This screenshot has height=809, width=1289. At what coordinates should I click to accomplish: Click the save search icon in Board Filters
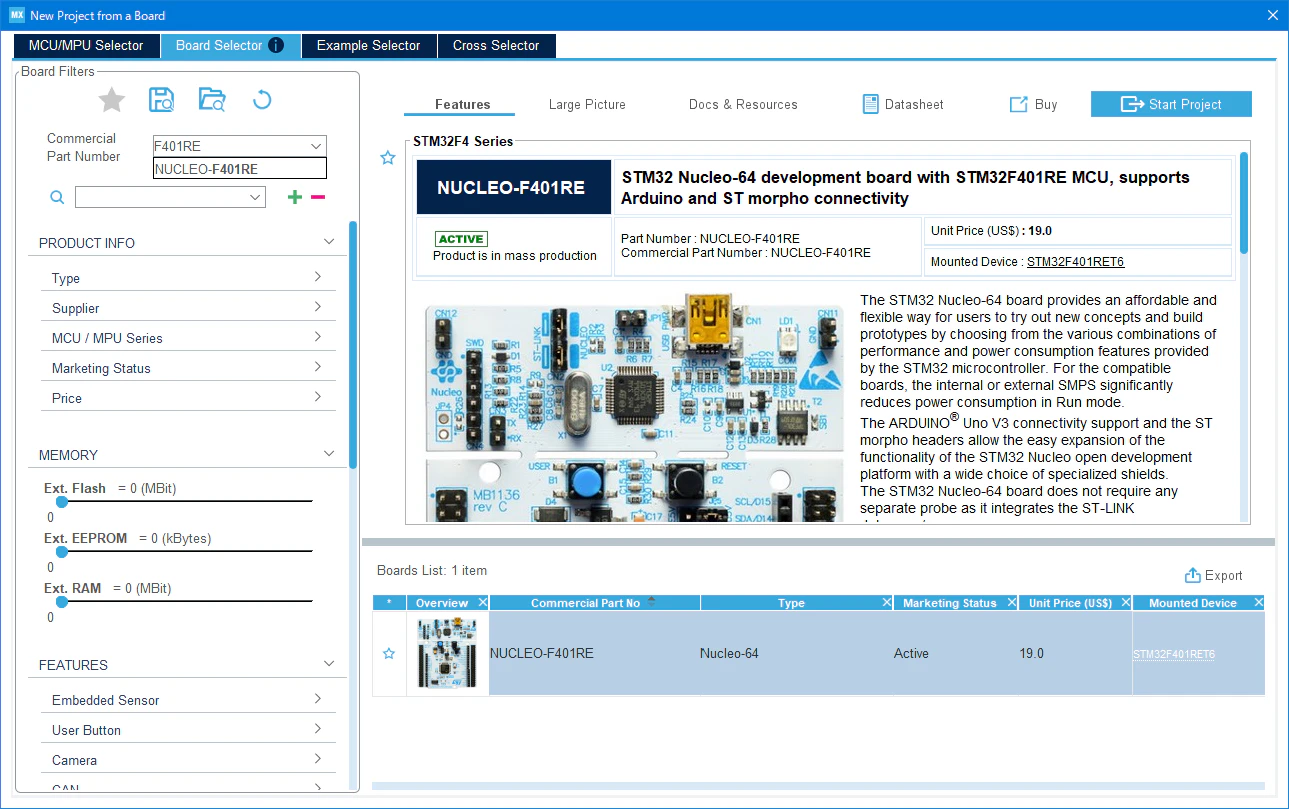click(x=162, y=100)
